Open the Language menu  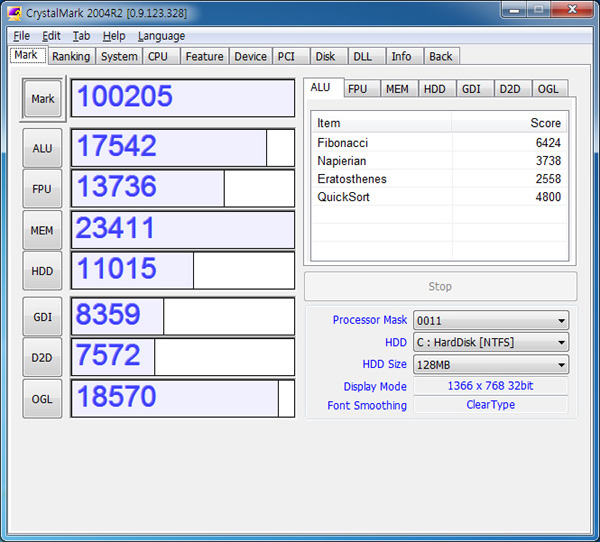161,36
